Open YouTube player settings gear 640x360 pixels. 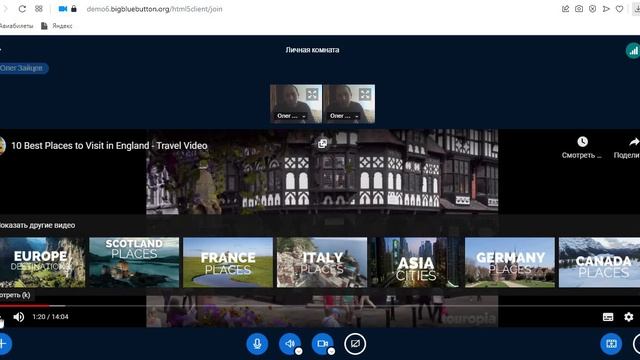629,317
